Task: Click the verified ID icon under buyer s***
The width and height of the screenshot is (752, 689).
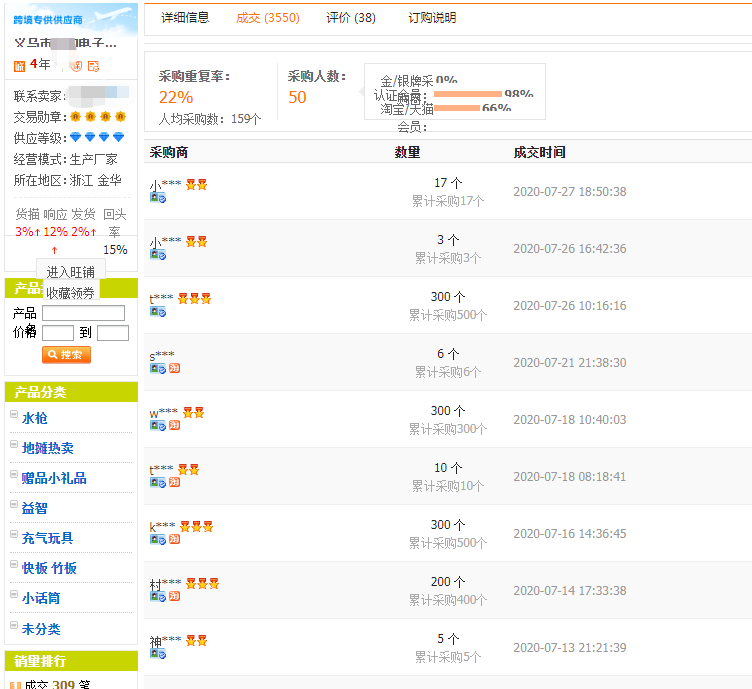Action: 158,369
